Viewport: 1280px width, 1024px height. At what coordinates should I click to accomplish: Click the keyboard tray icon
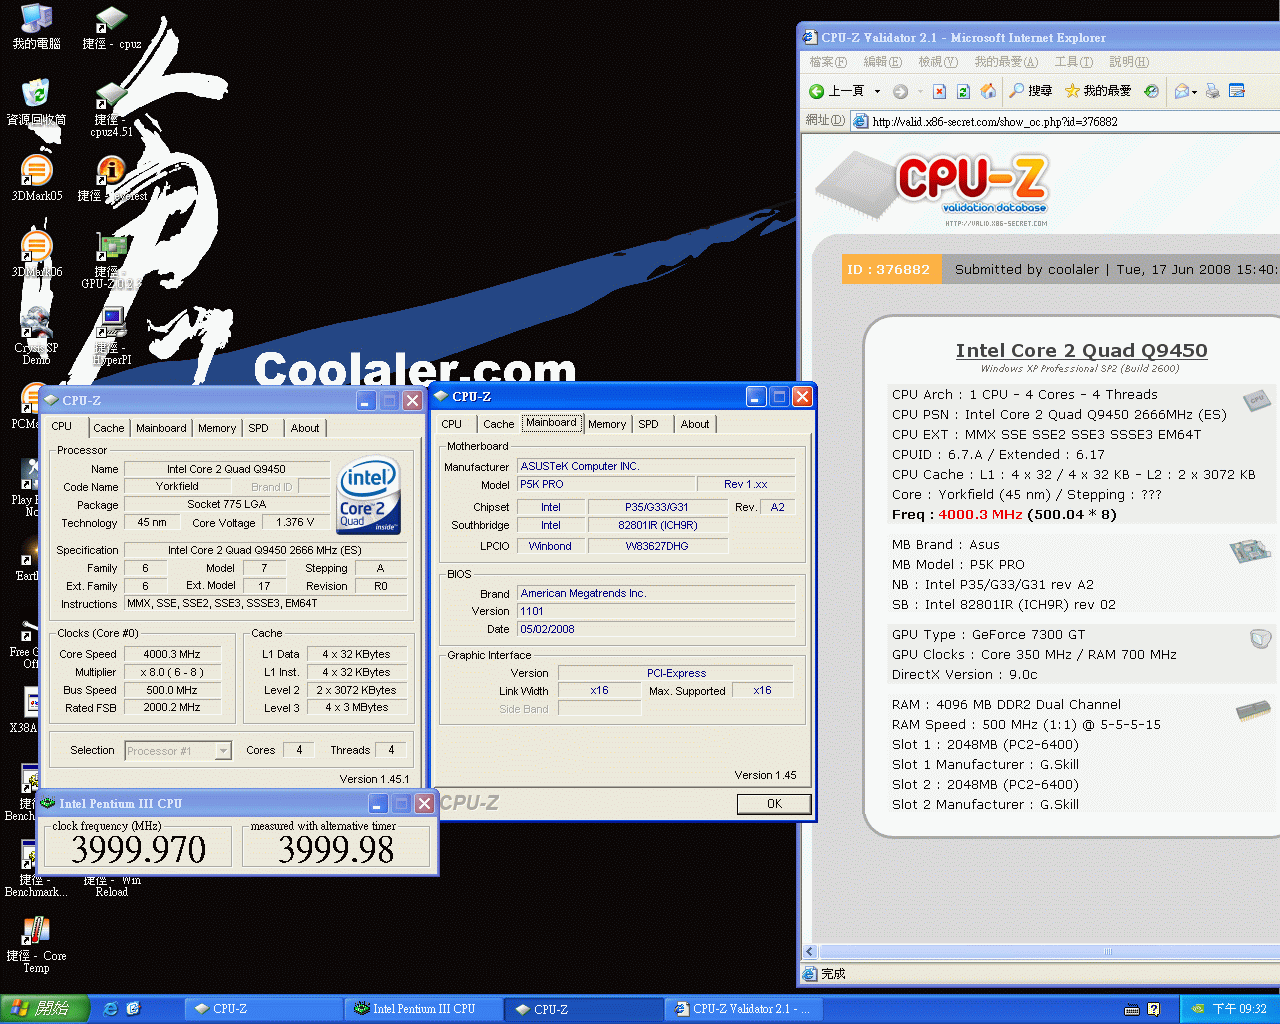pyautogui.click(x=1132, y=1009)
